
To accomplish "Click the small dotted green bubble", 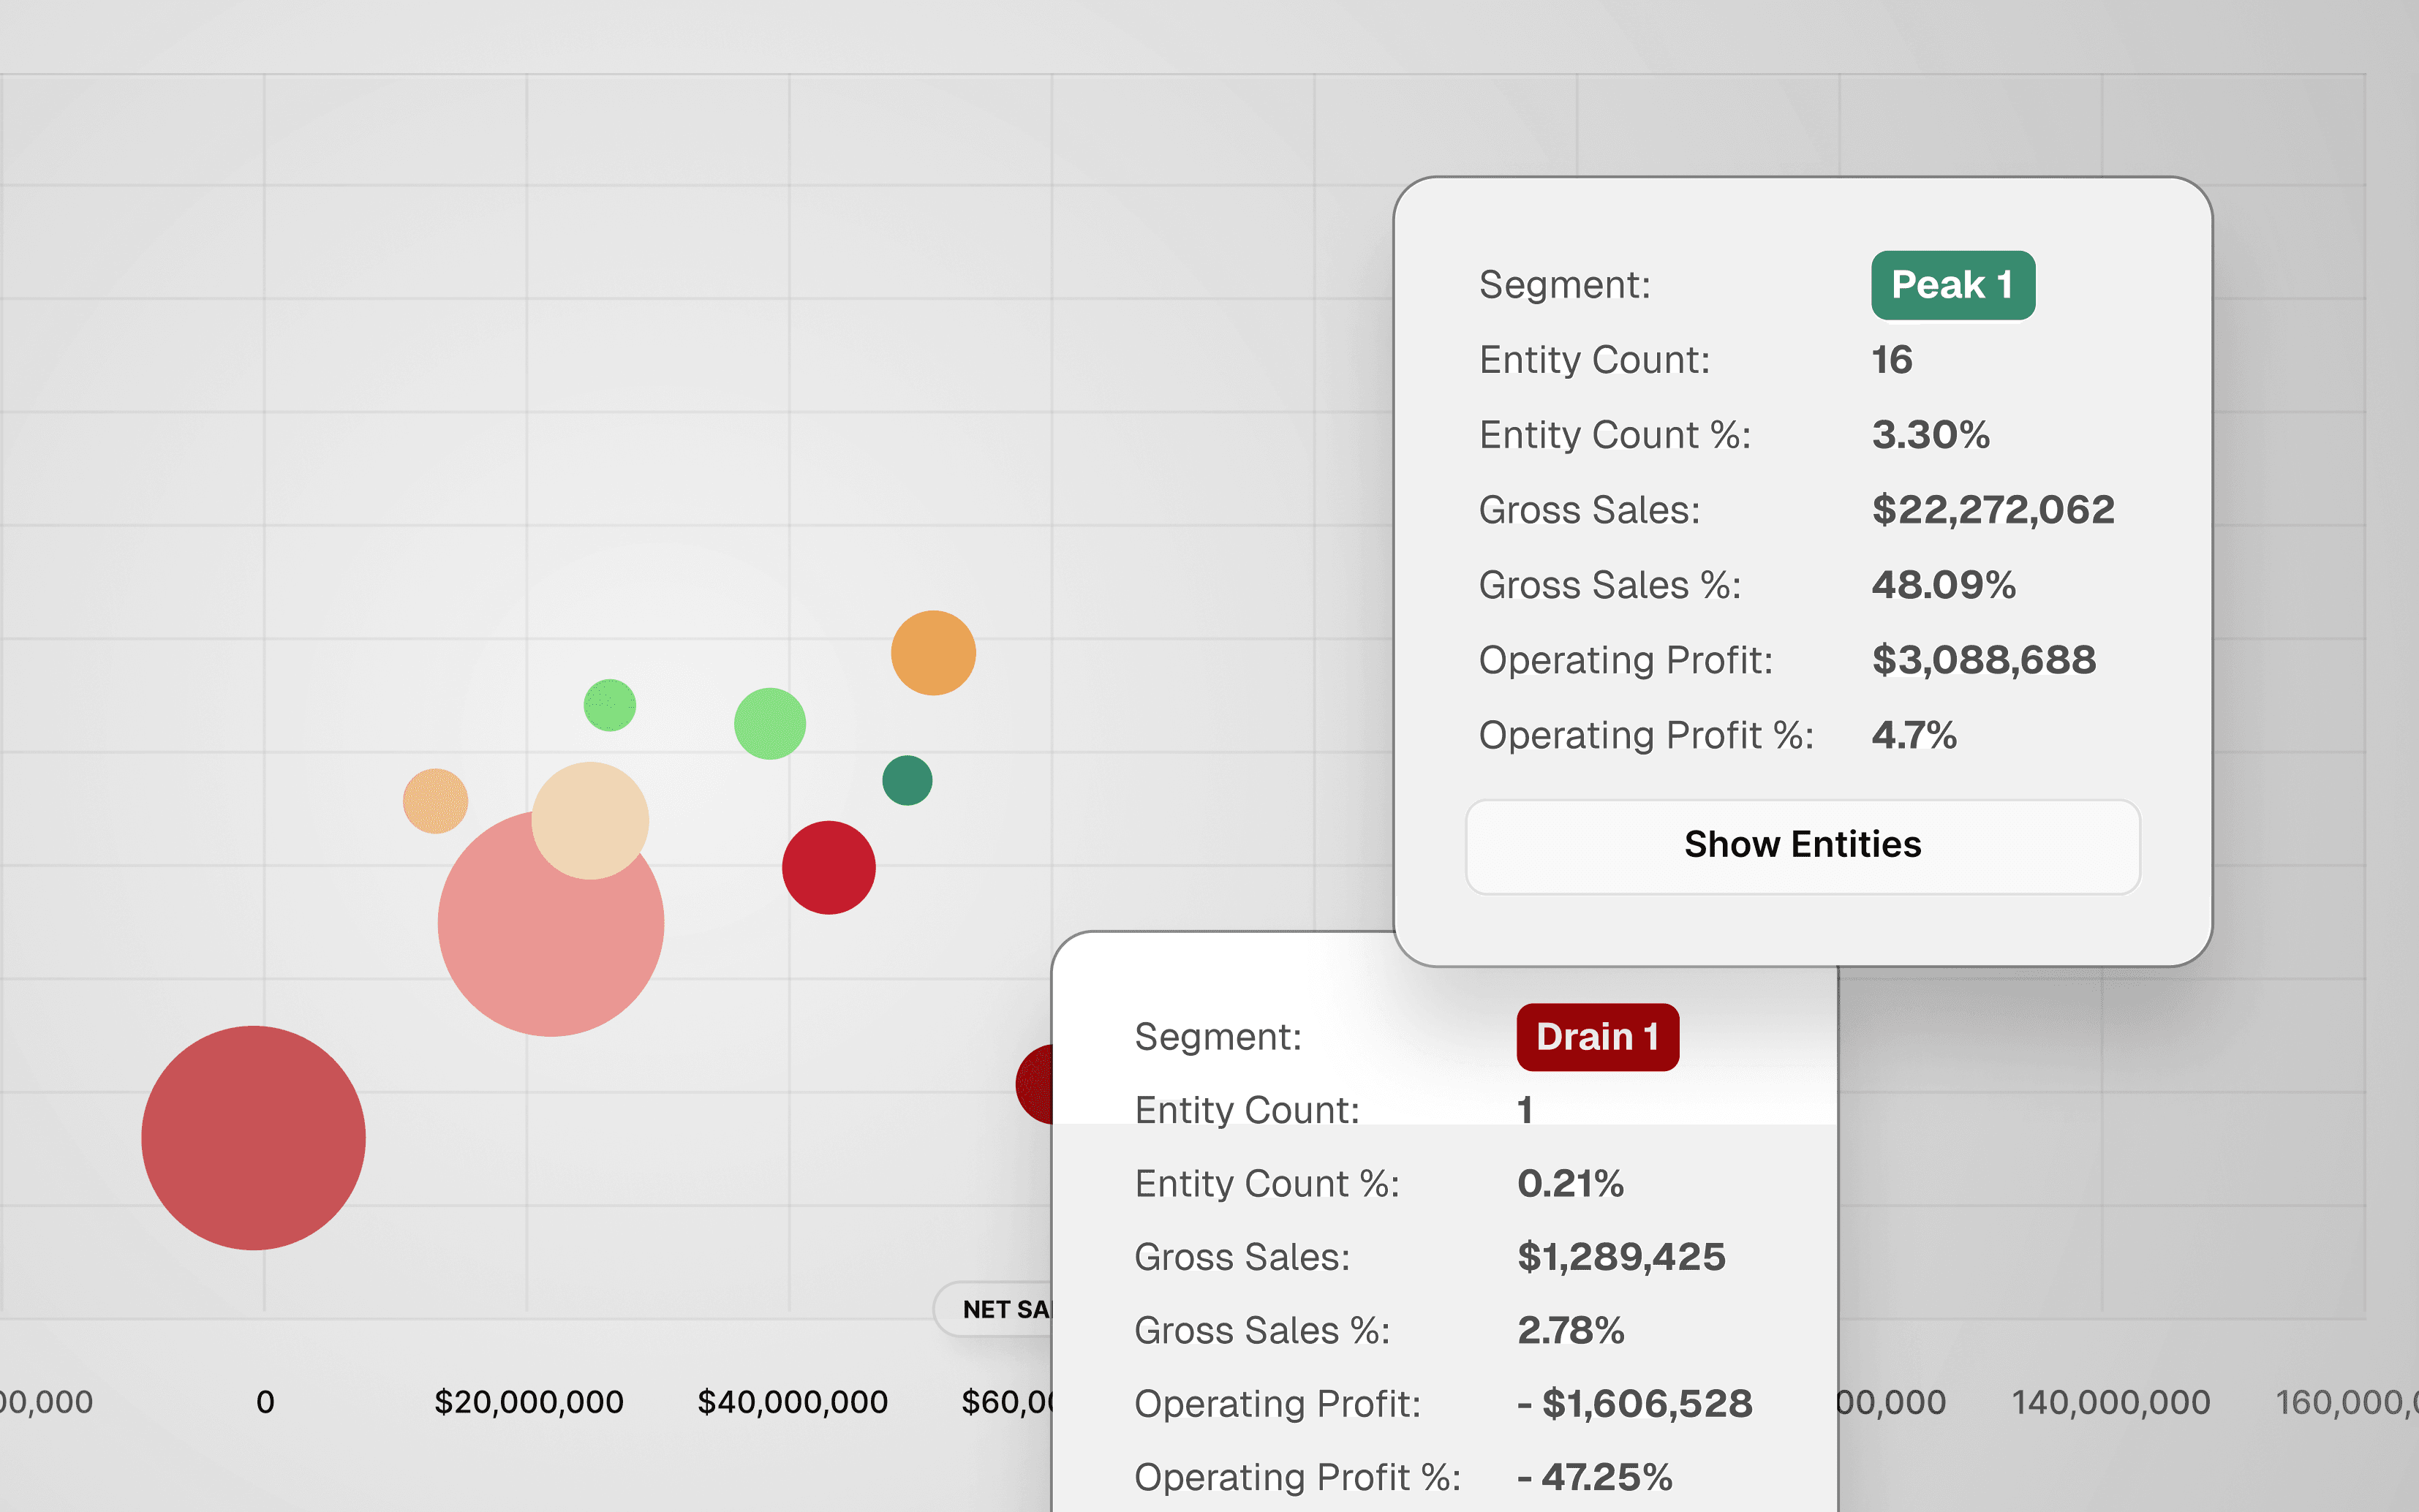I will coord(610,705).
